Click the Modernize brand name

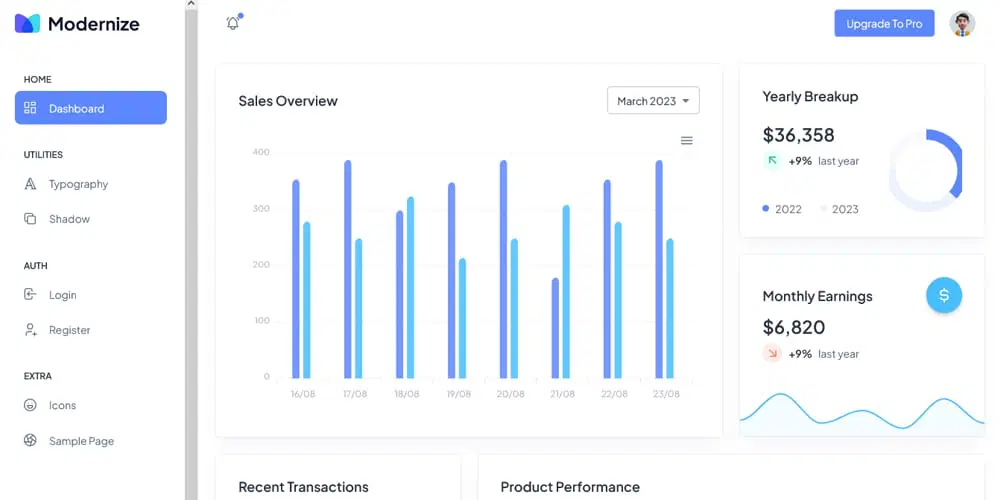tap(94, 24)
